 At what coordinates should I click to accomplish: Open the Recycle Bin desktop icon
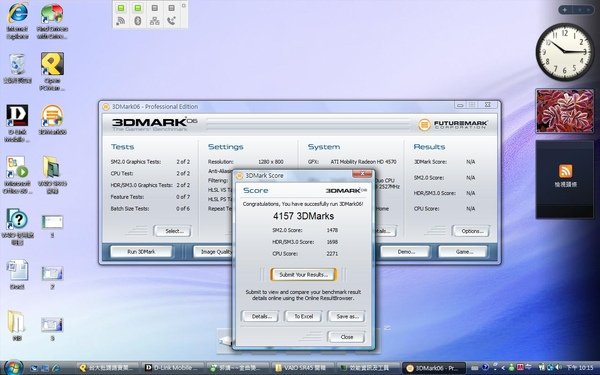(17, 68)
